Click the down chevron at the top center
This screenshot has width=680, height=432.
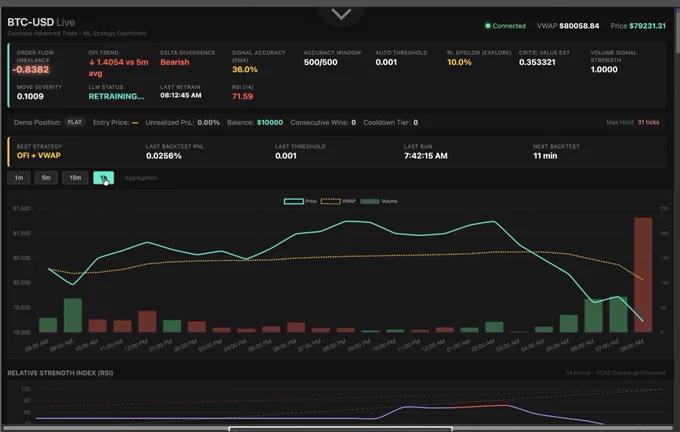[x=341, y=14]
